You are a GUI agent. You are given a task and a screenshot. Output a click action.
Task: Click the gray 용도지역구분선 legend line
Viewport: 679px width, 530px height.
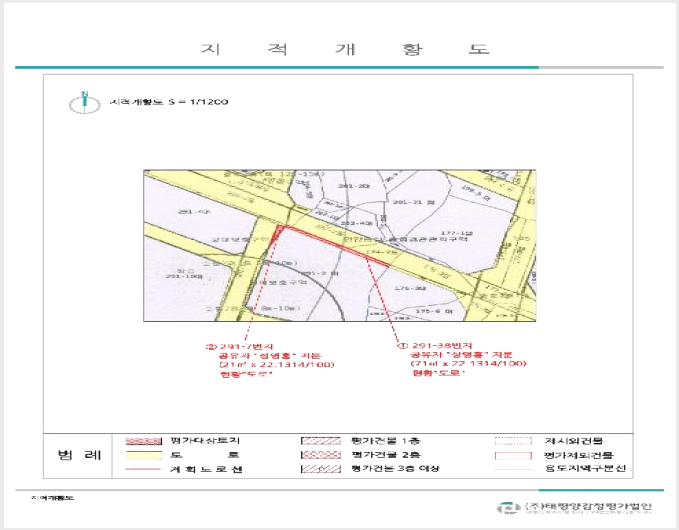pyautogui.click(x=513, y=469)
